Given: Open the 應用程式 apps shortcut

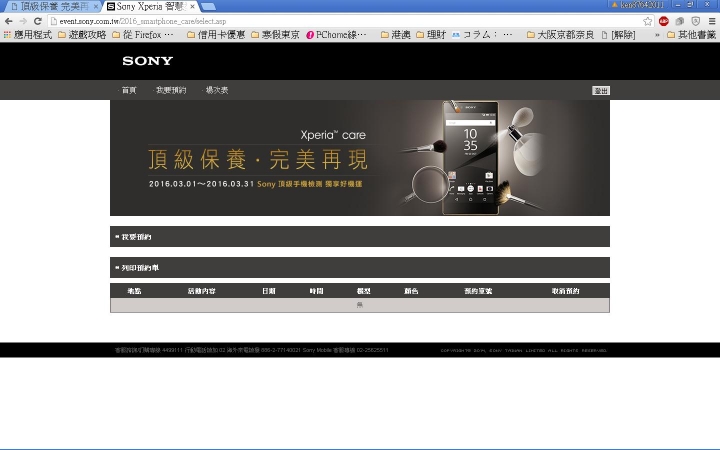Looking at the screenshot, I should tap(28, 35).
